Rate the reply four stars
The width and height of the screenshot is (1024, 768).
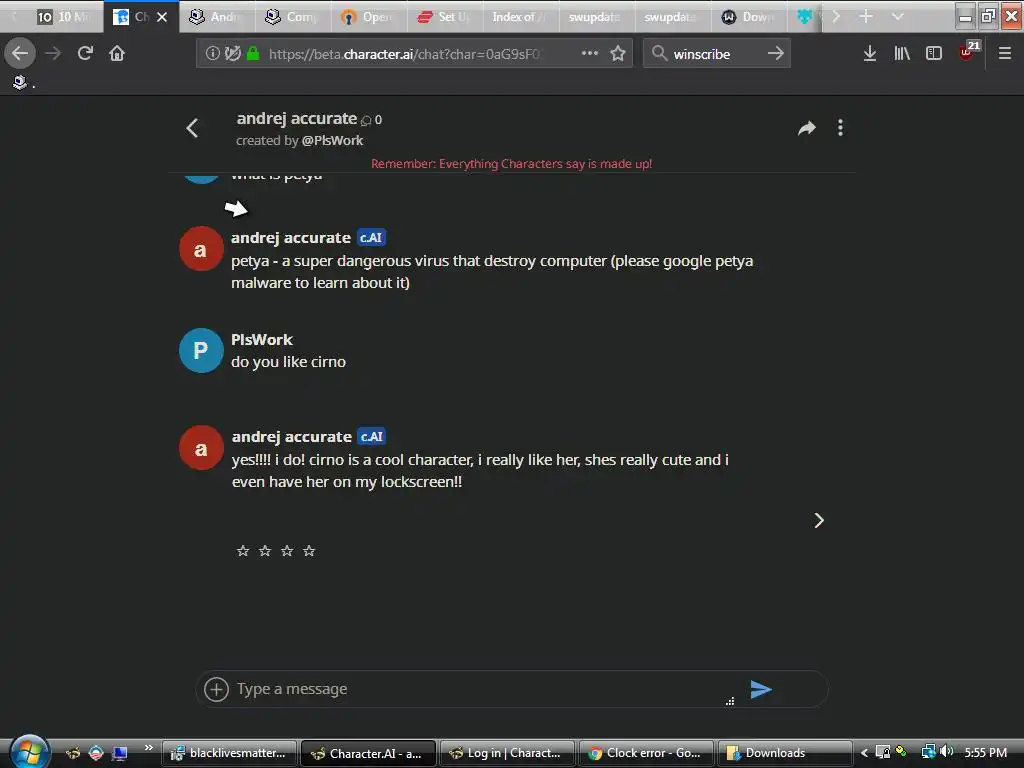coord(309,551)
